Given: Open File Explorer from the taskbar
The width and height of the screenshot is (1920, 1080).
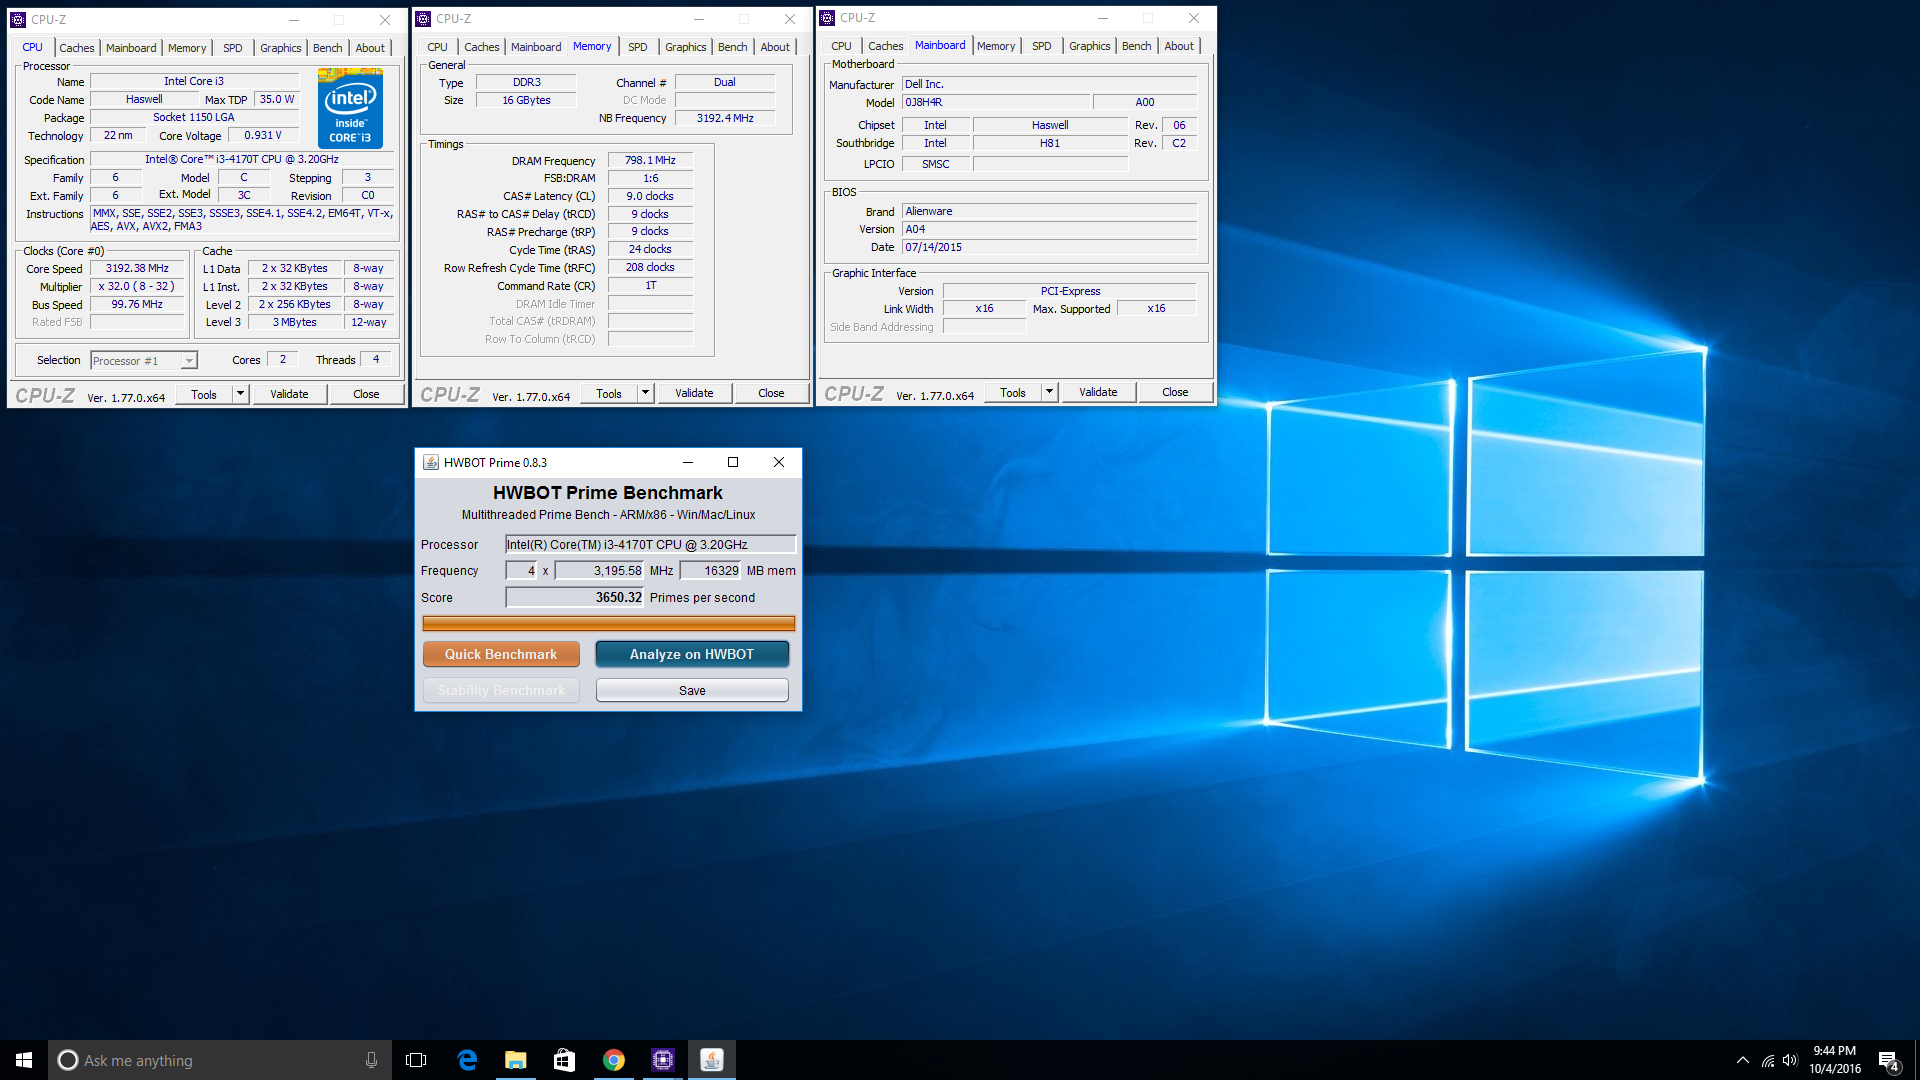Looking at the screenshot, I should 515,1060.
